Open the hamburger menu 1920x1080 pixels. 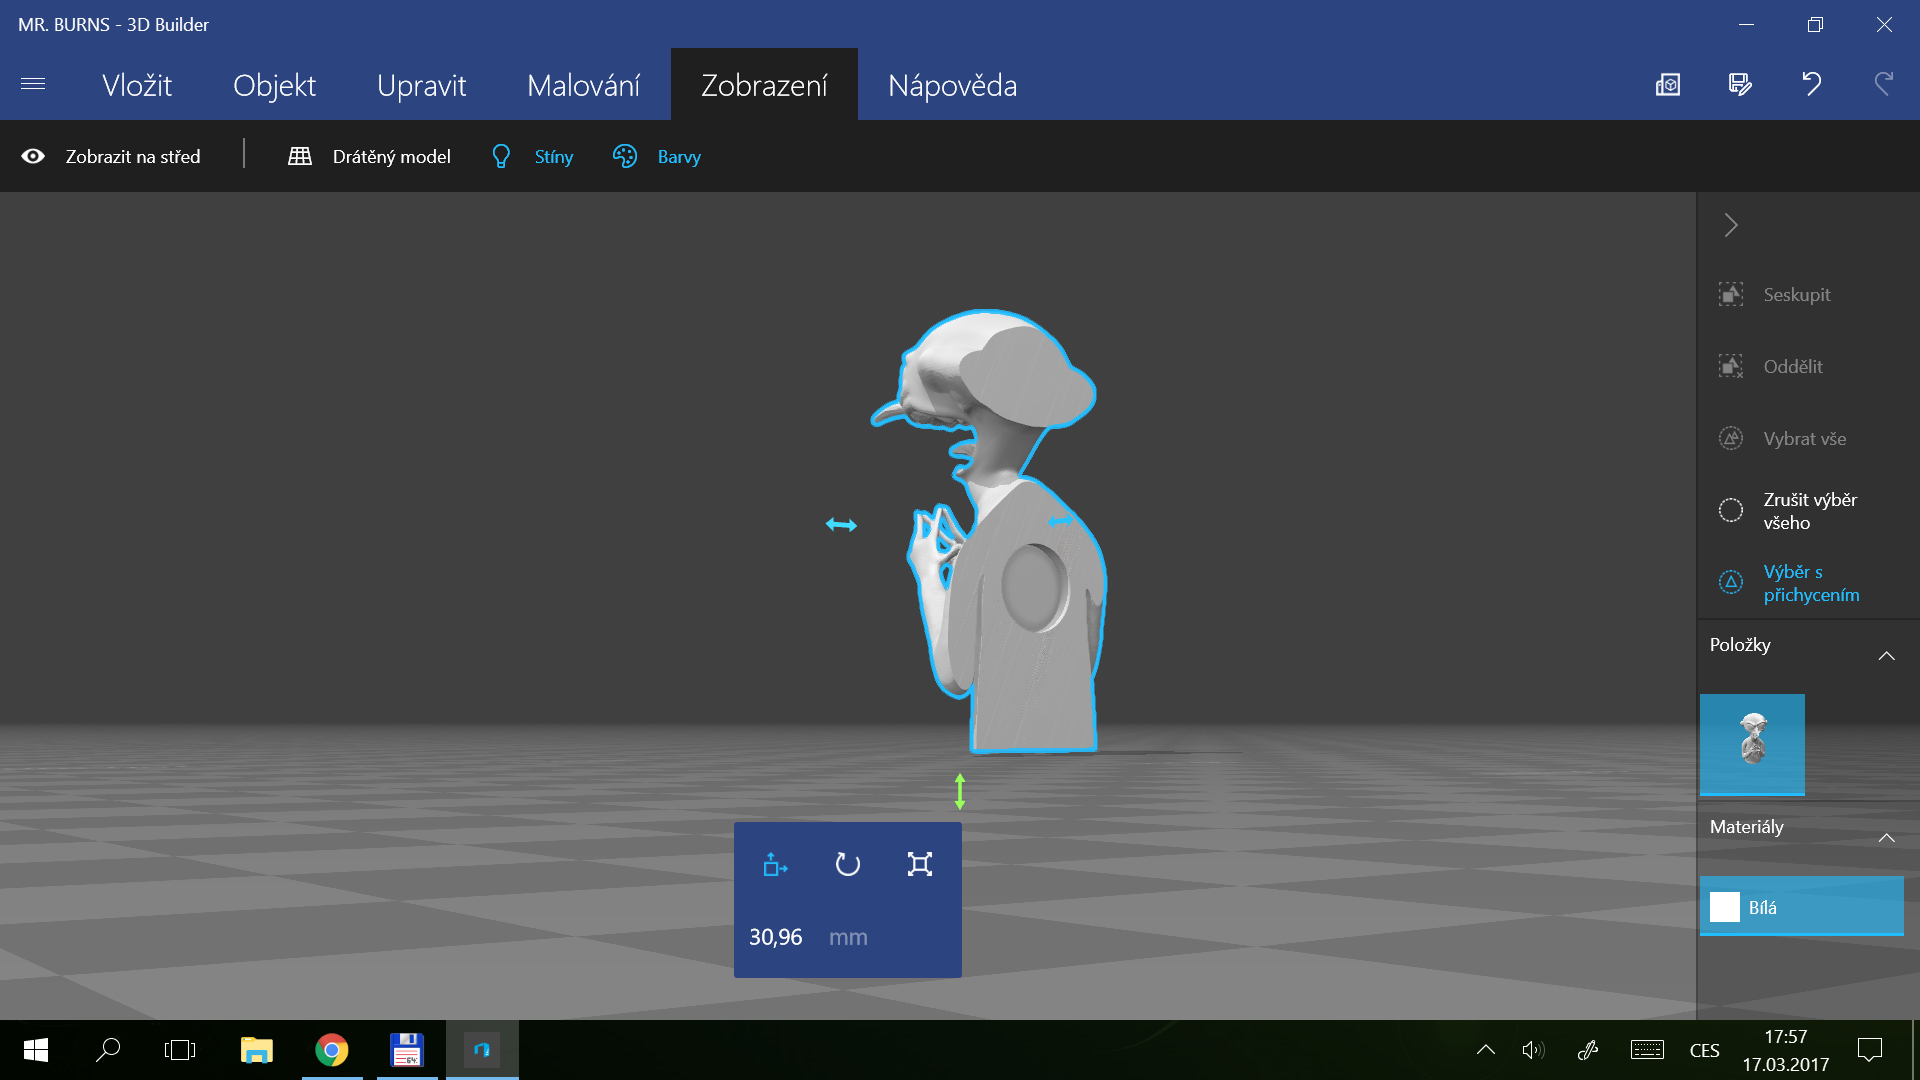tap(33, 84)
